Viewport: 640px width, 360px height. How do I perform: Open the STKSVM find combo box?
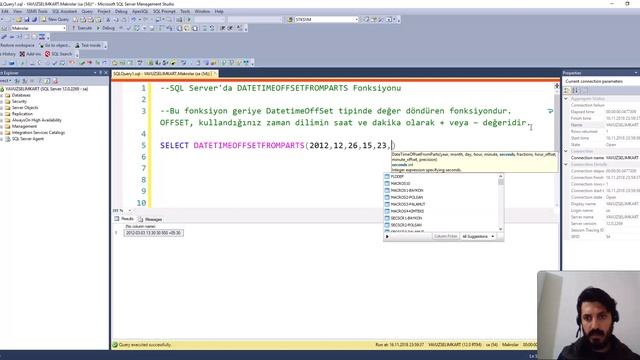[326, 19]
